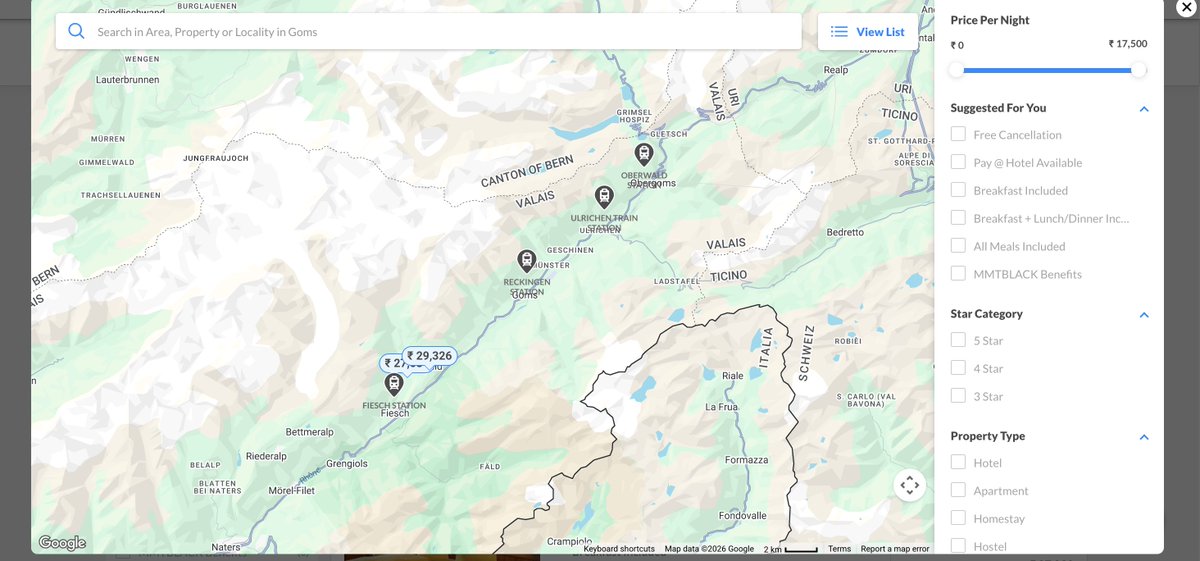Open Keyboard shortcuts link on map
The image size is (1200, 561).
(619, 548)
